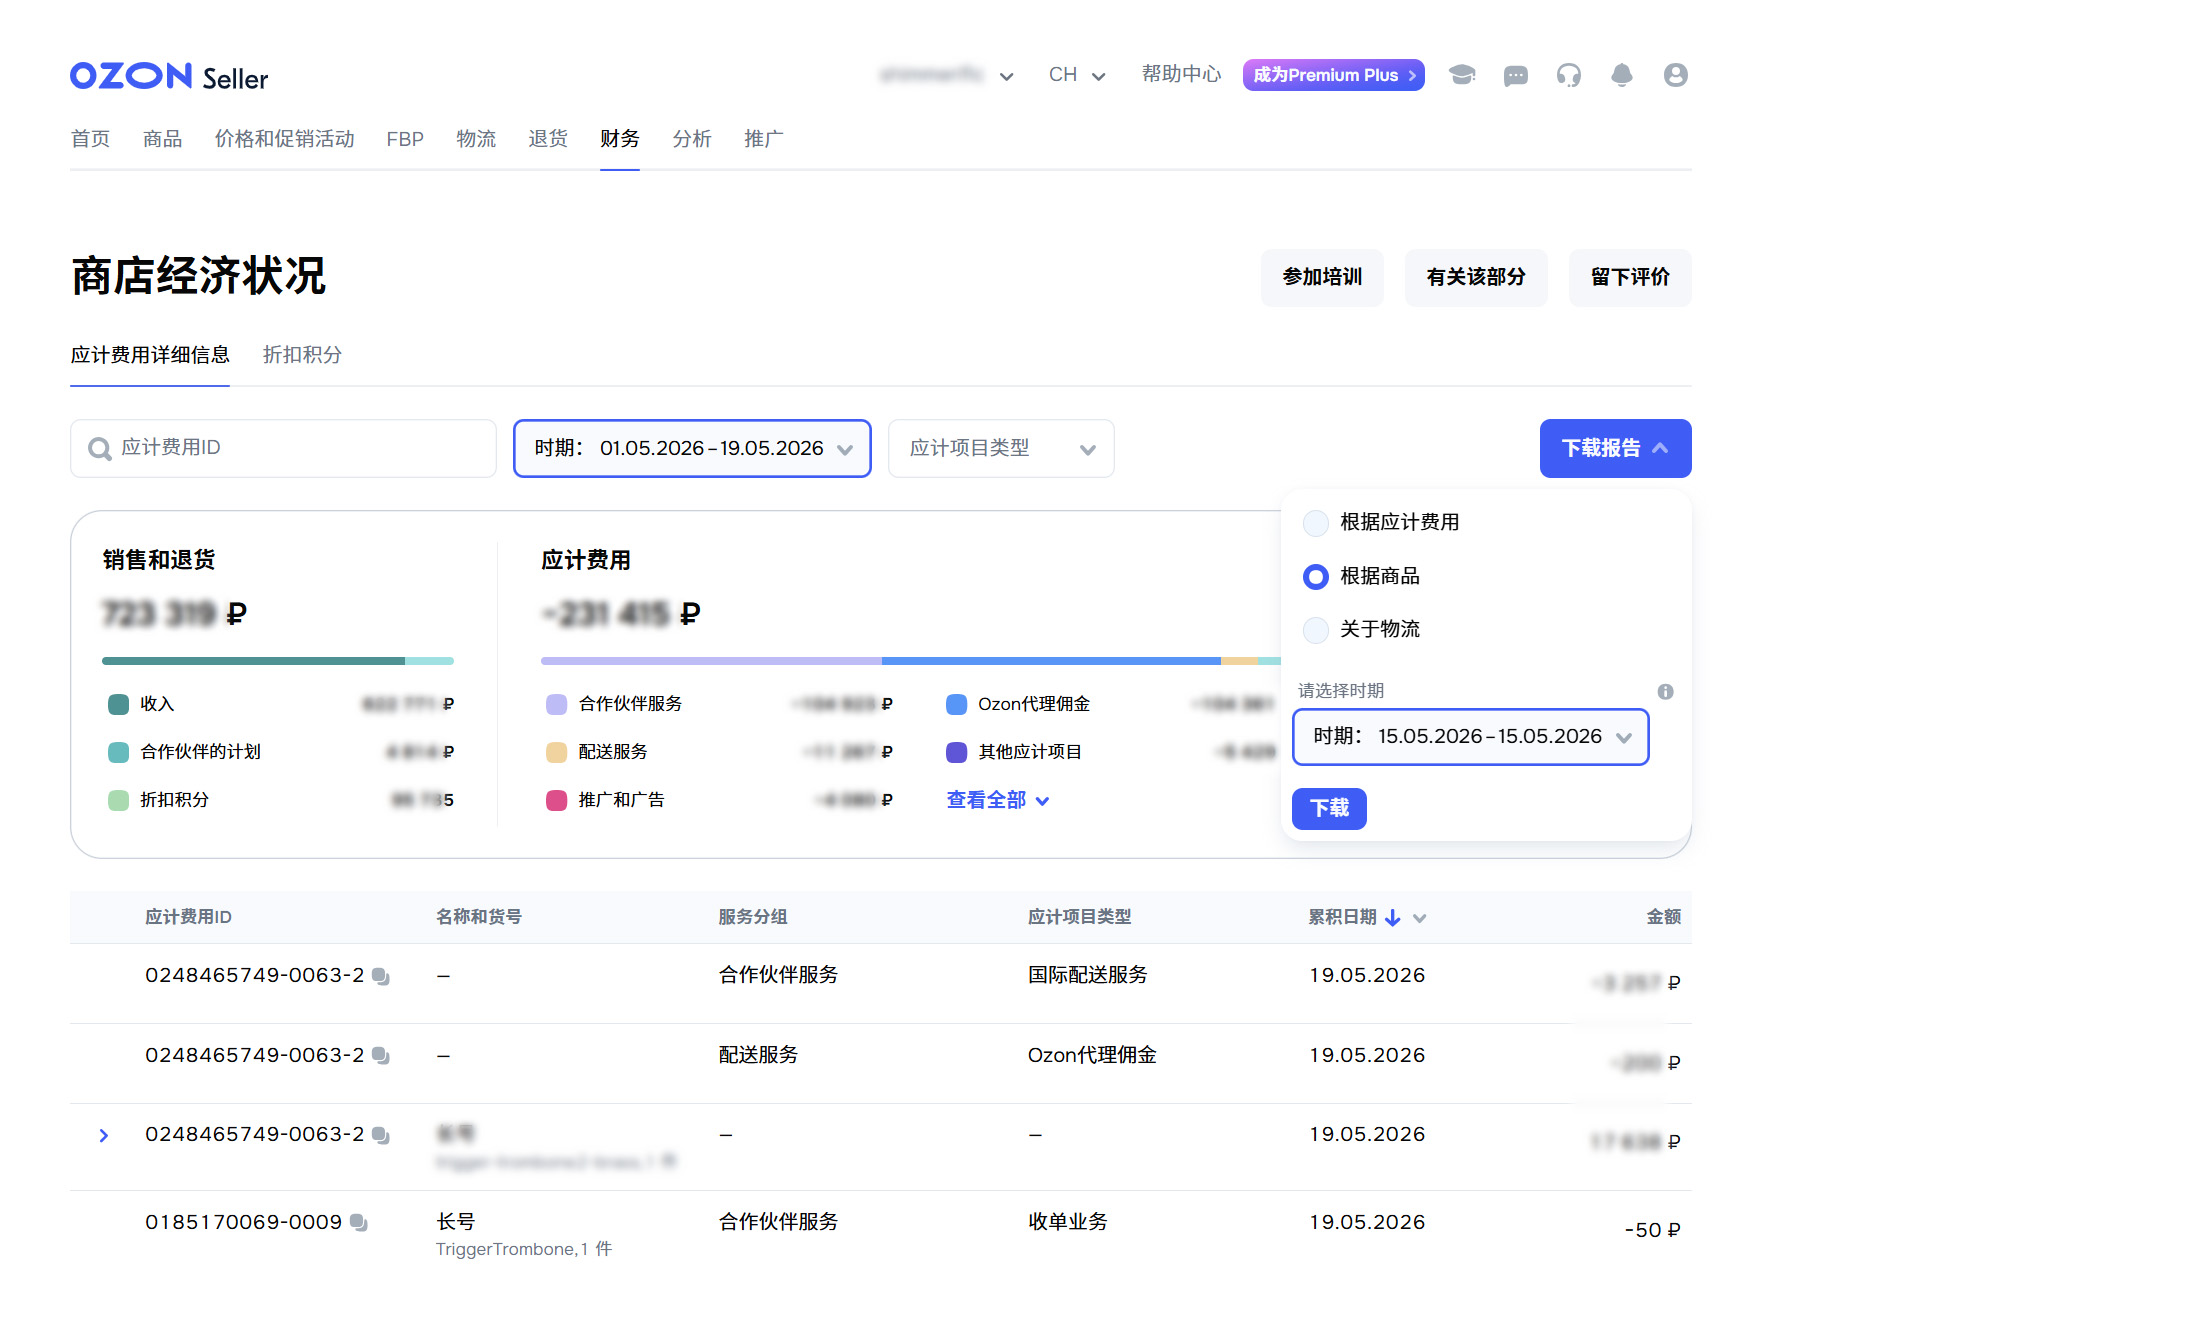Focus the 应计费用ID search field
Screen dimensions: 2203x1333
pyautogui.click(x=283, y=448)
